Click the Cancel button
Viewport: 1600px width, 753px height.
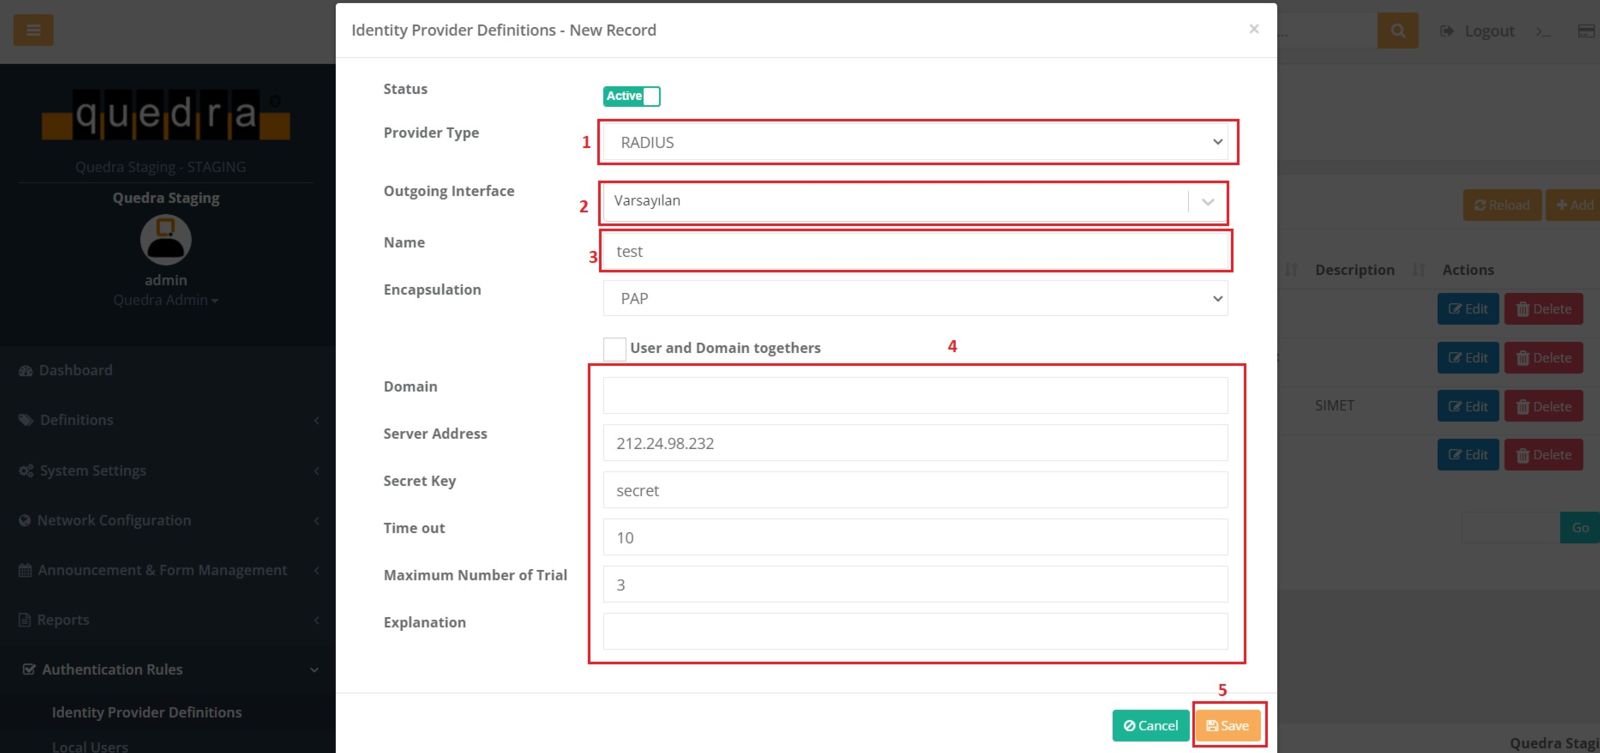[1150, 725]
